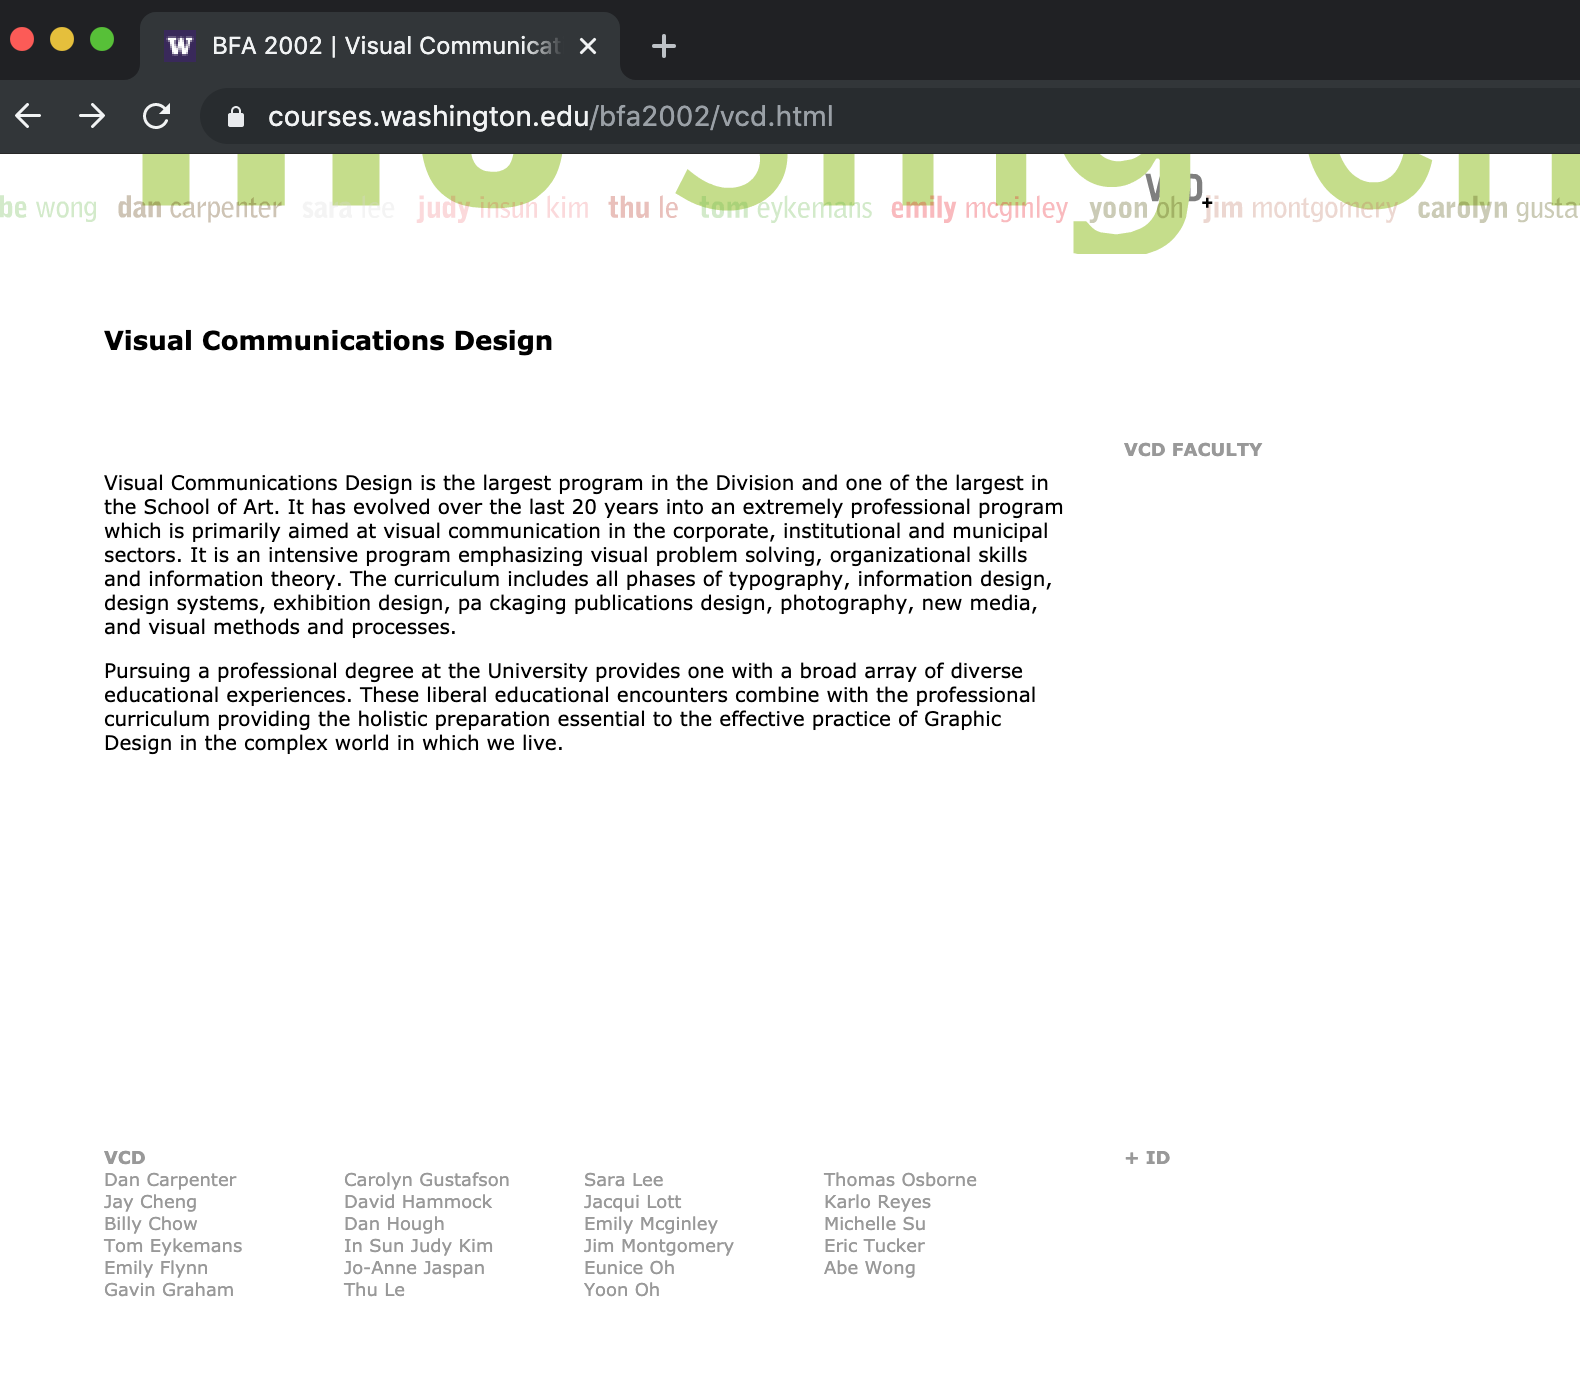Open a new browser tab
The width and height of the screenshot is (1580, 1380).
(664, 46)
